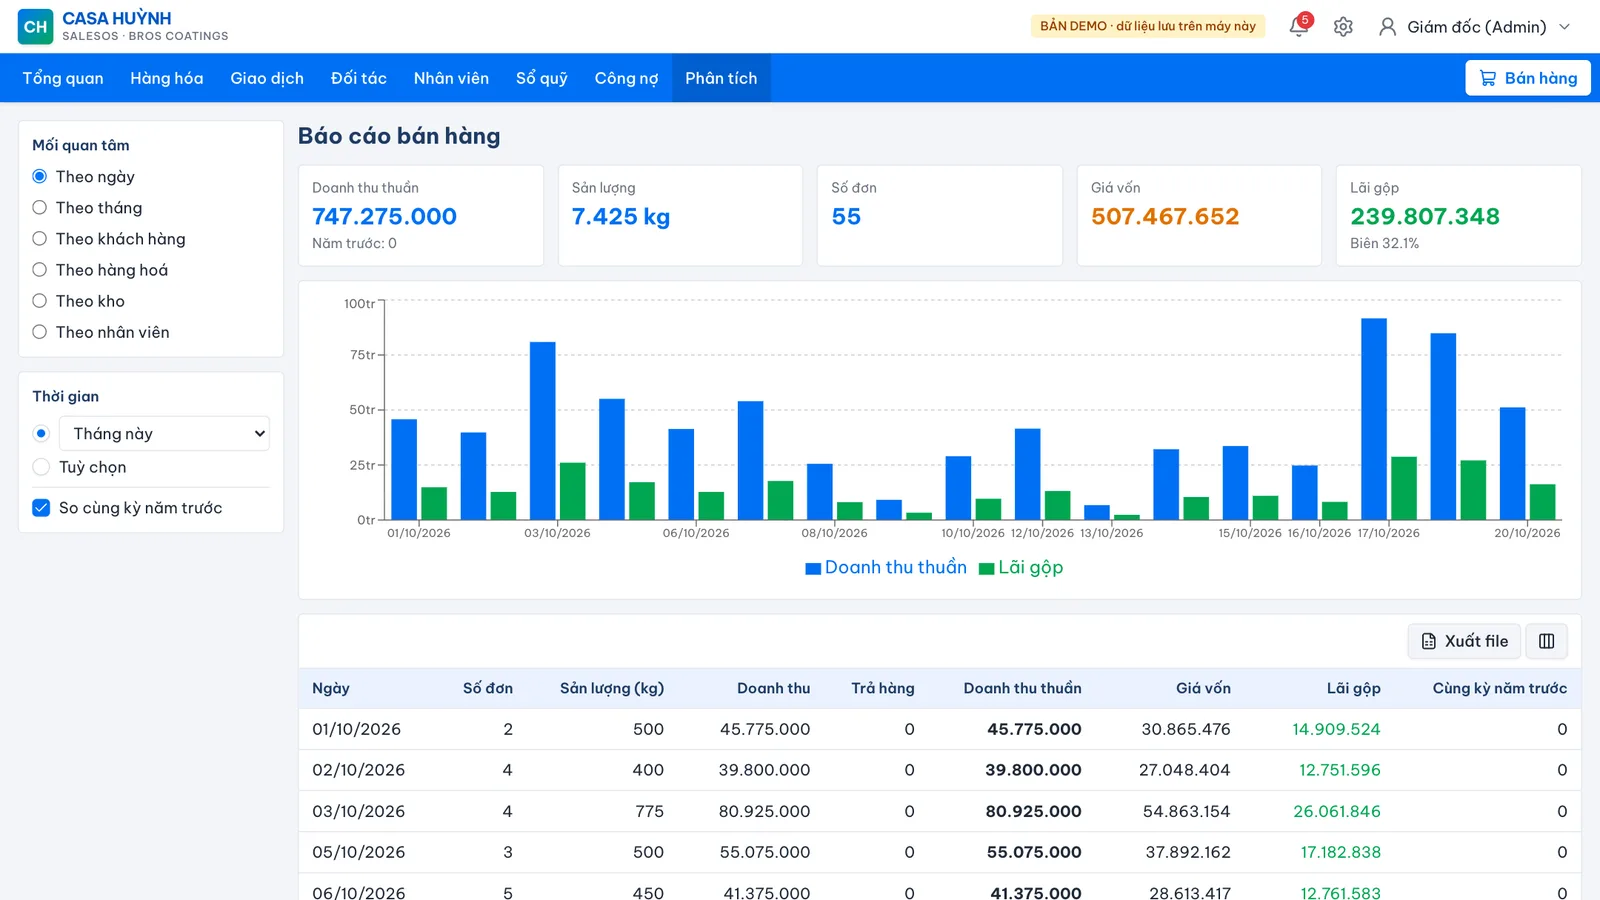Screen dimensions: 1600x900
Task: Select Theo khách hàng radio option
Action: coord(40,239)
